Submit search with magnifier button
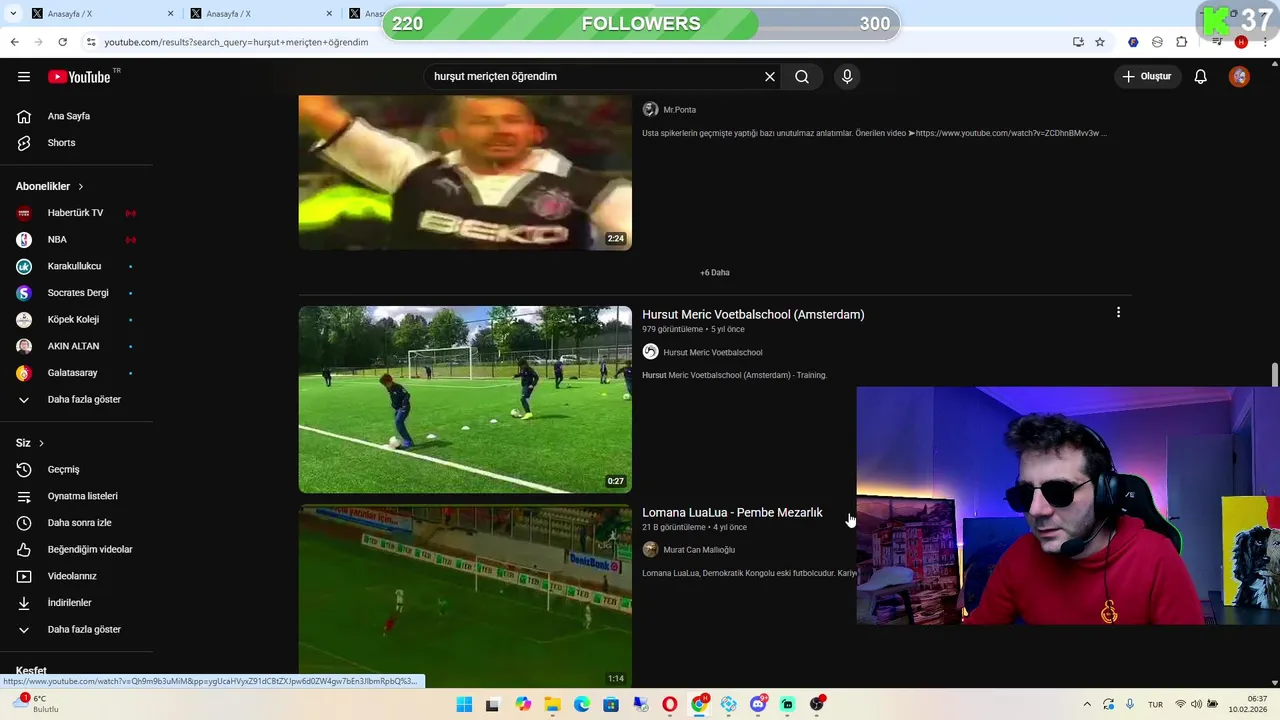 (x=802, y=77)
